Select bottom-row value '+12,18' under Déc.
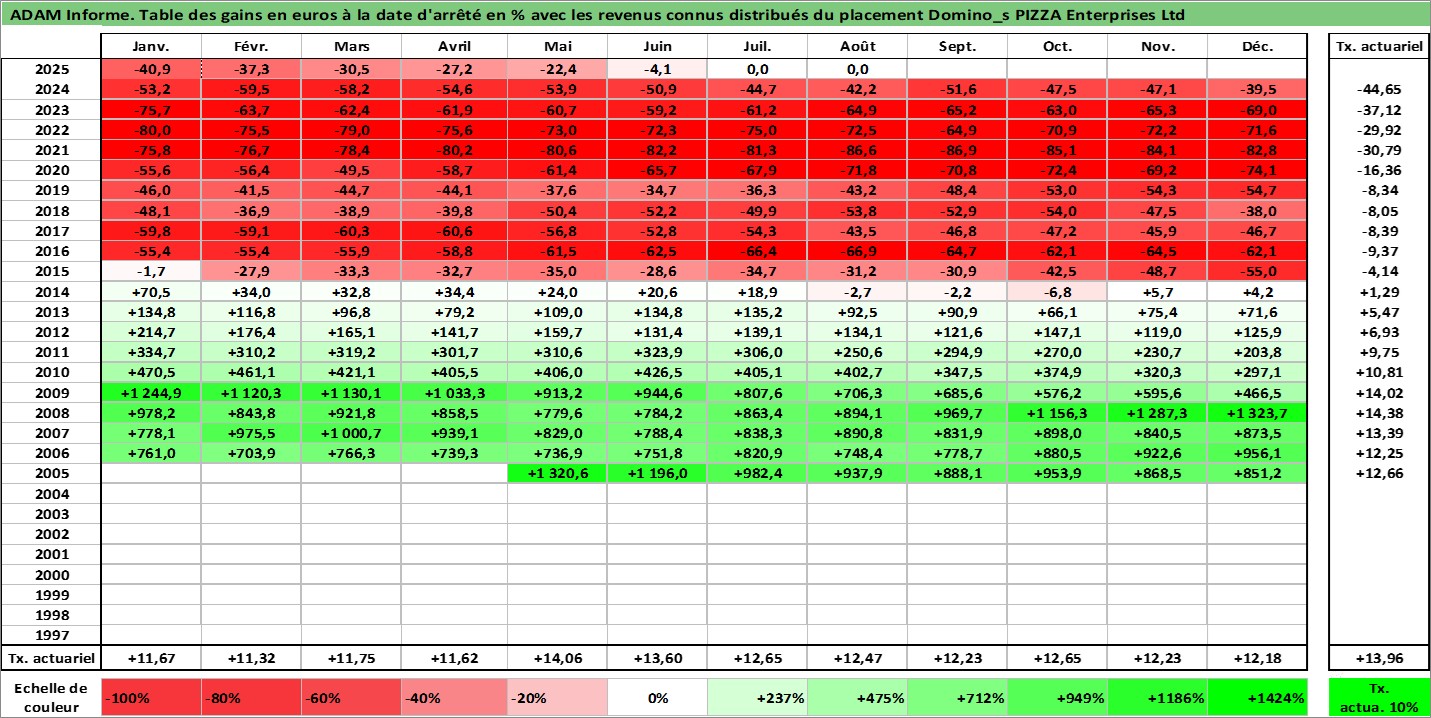Viewport: 1431px width, 718px height. [1258, 658]
